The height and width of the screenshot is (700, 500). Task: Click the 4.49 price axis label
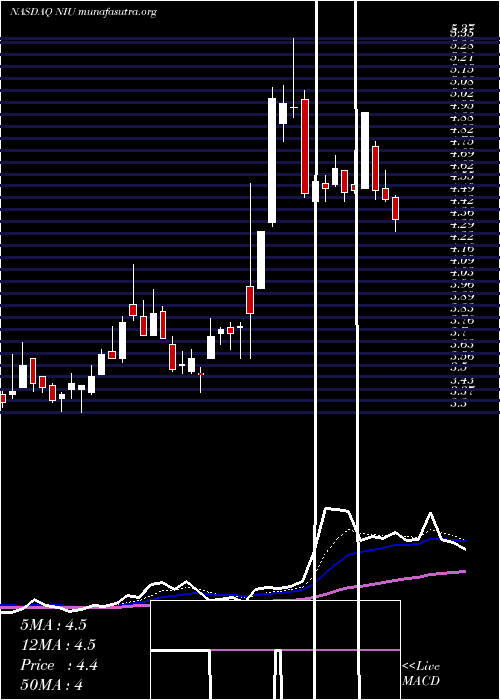click(461, 188)
